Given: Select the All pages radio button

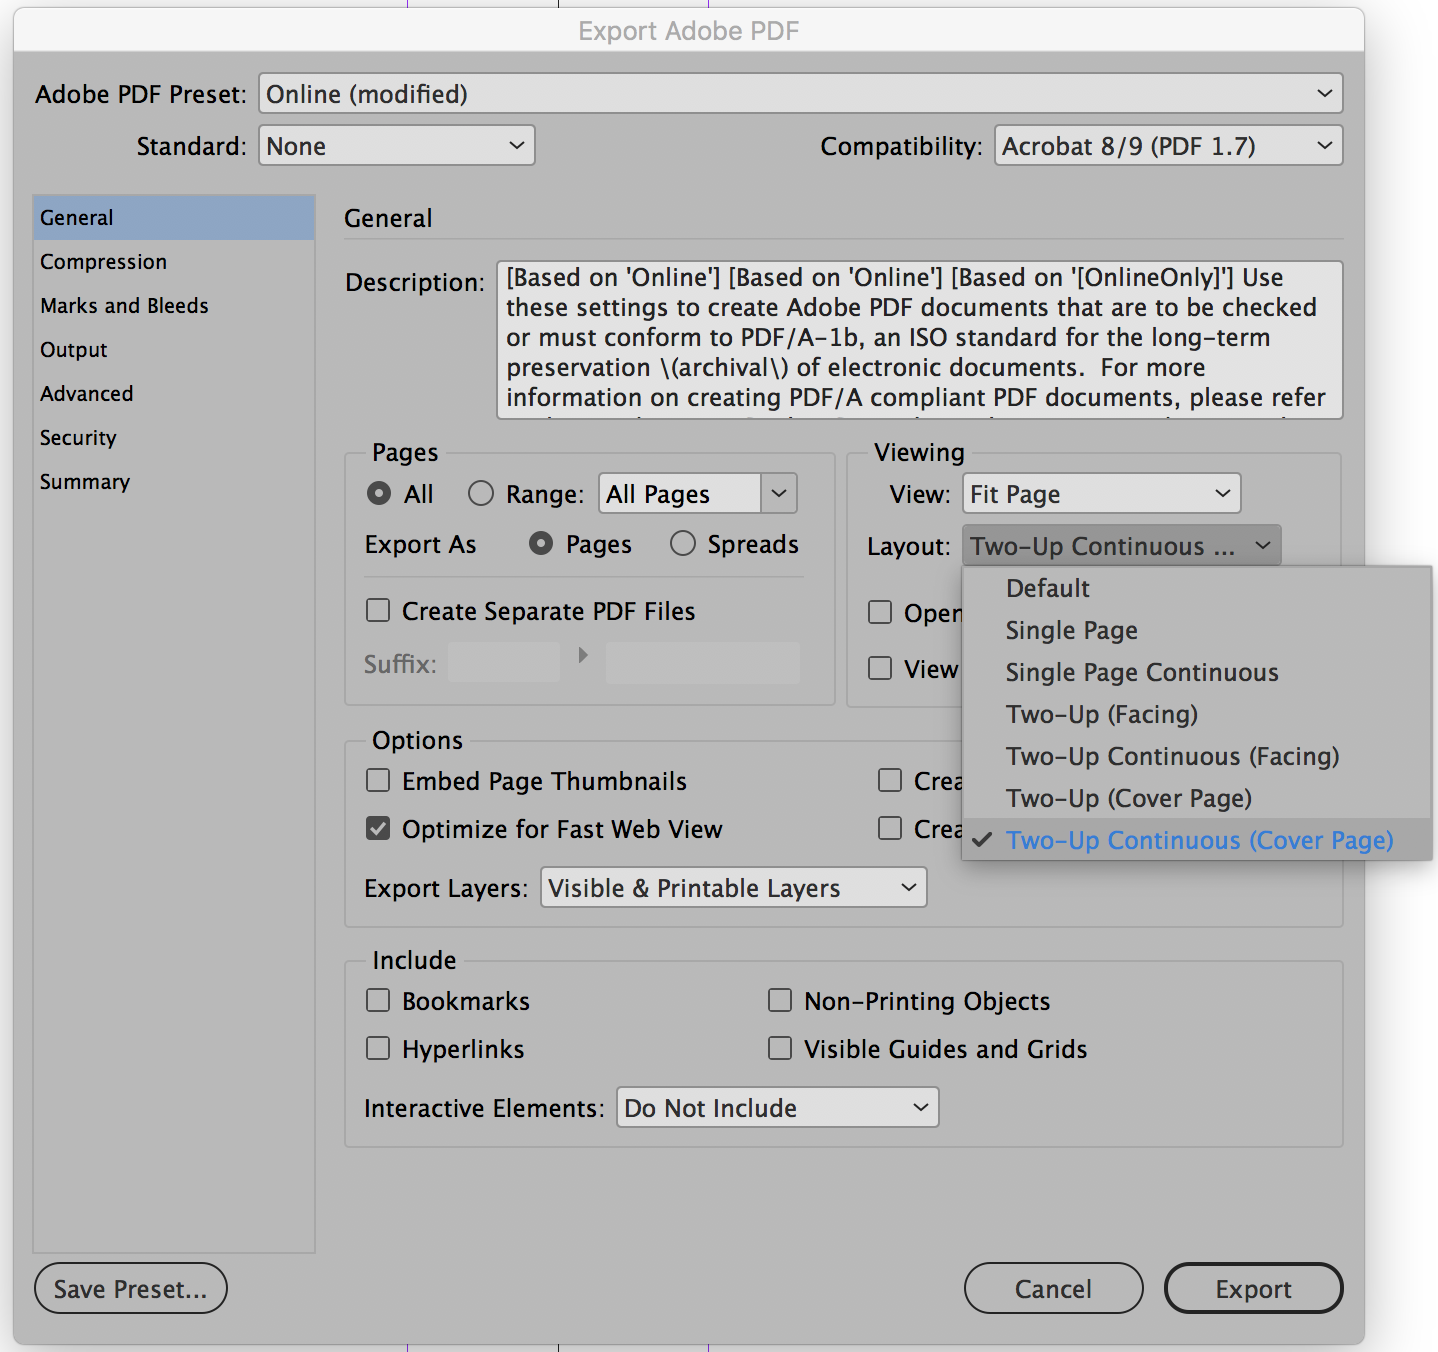Looking at the screenshot, I should pos(379,494).
